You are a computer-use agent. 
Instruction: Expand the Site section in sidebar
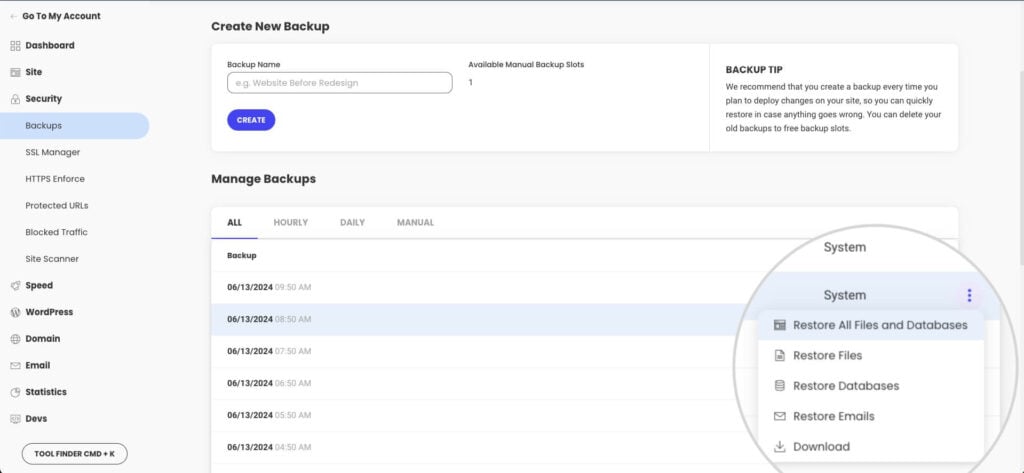coord(33,73)
